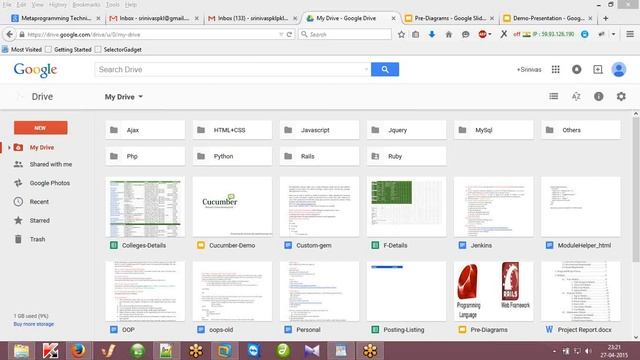Open search options dropdown arrow in Search Drive
Screen dimensions: 640x360
click(x=366, y=69)
